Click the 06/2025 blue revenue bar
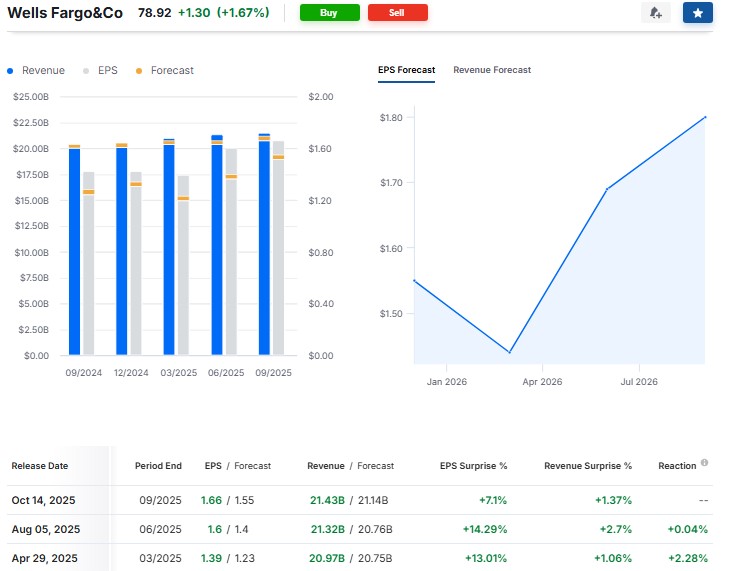This screenshot has width=738, height=571. click(x=217, y=245)
